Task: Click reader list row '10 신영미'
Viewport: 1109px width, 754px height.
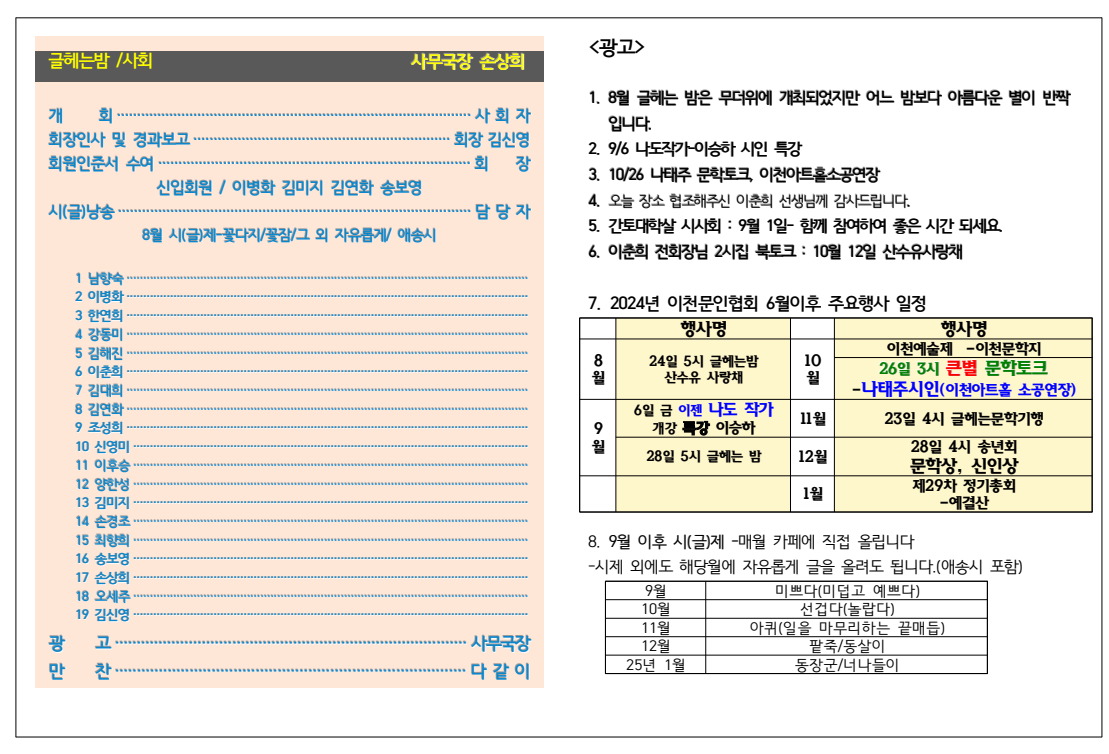Action: pyautogui.click(x=301, y=446)
